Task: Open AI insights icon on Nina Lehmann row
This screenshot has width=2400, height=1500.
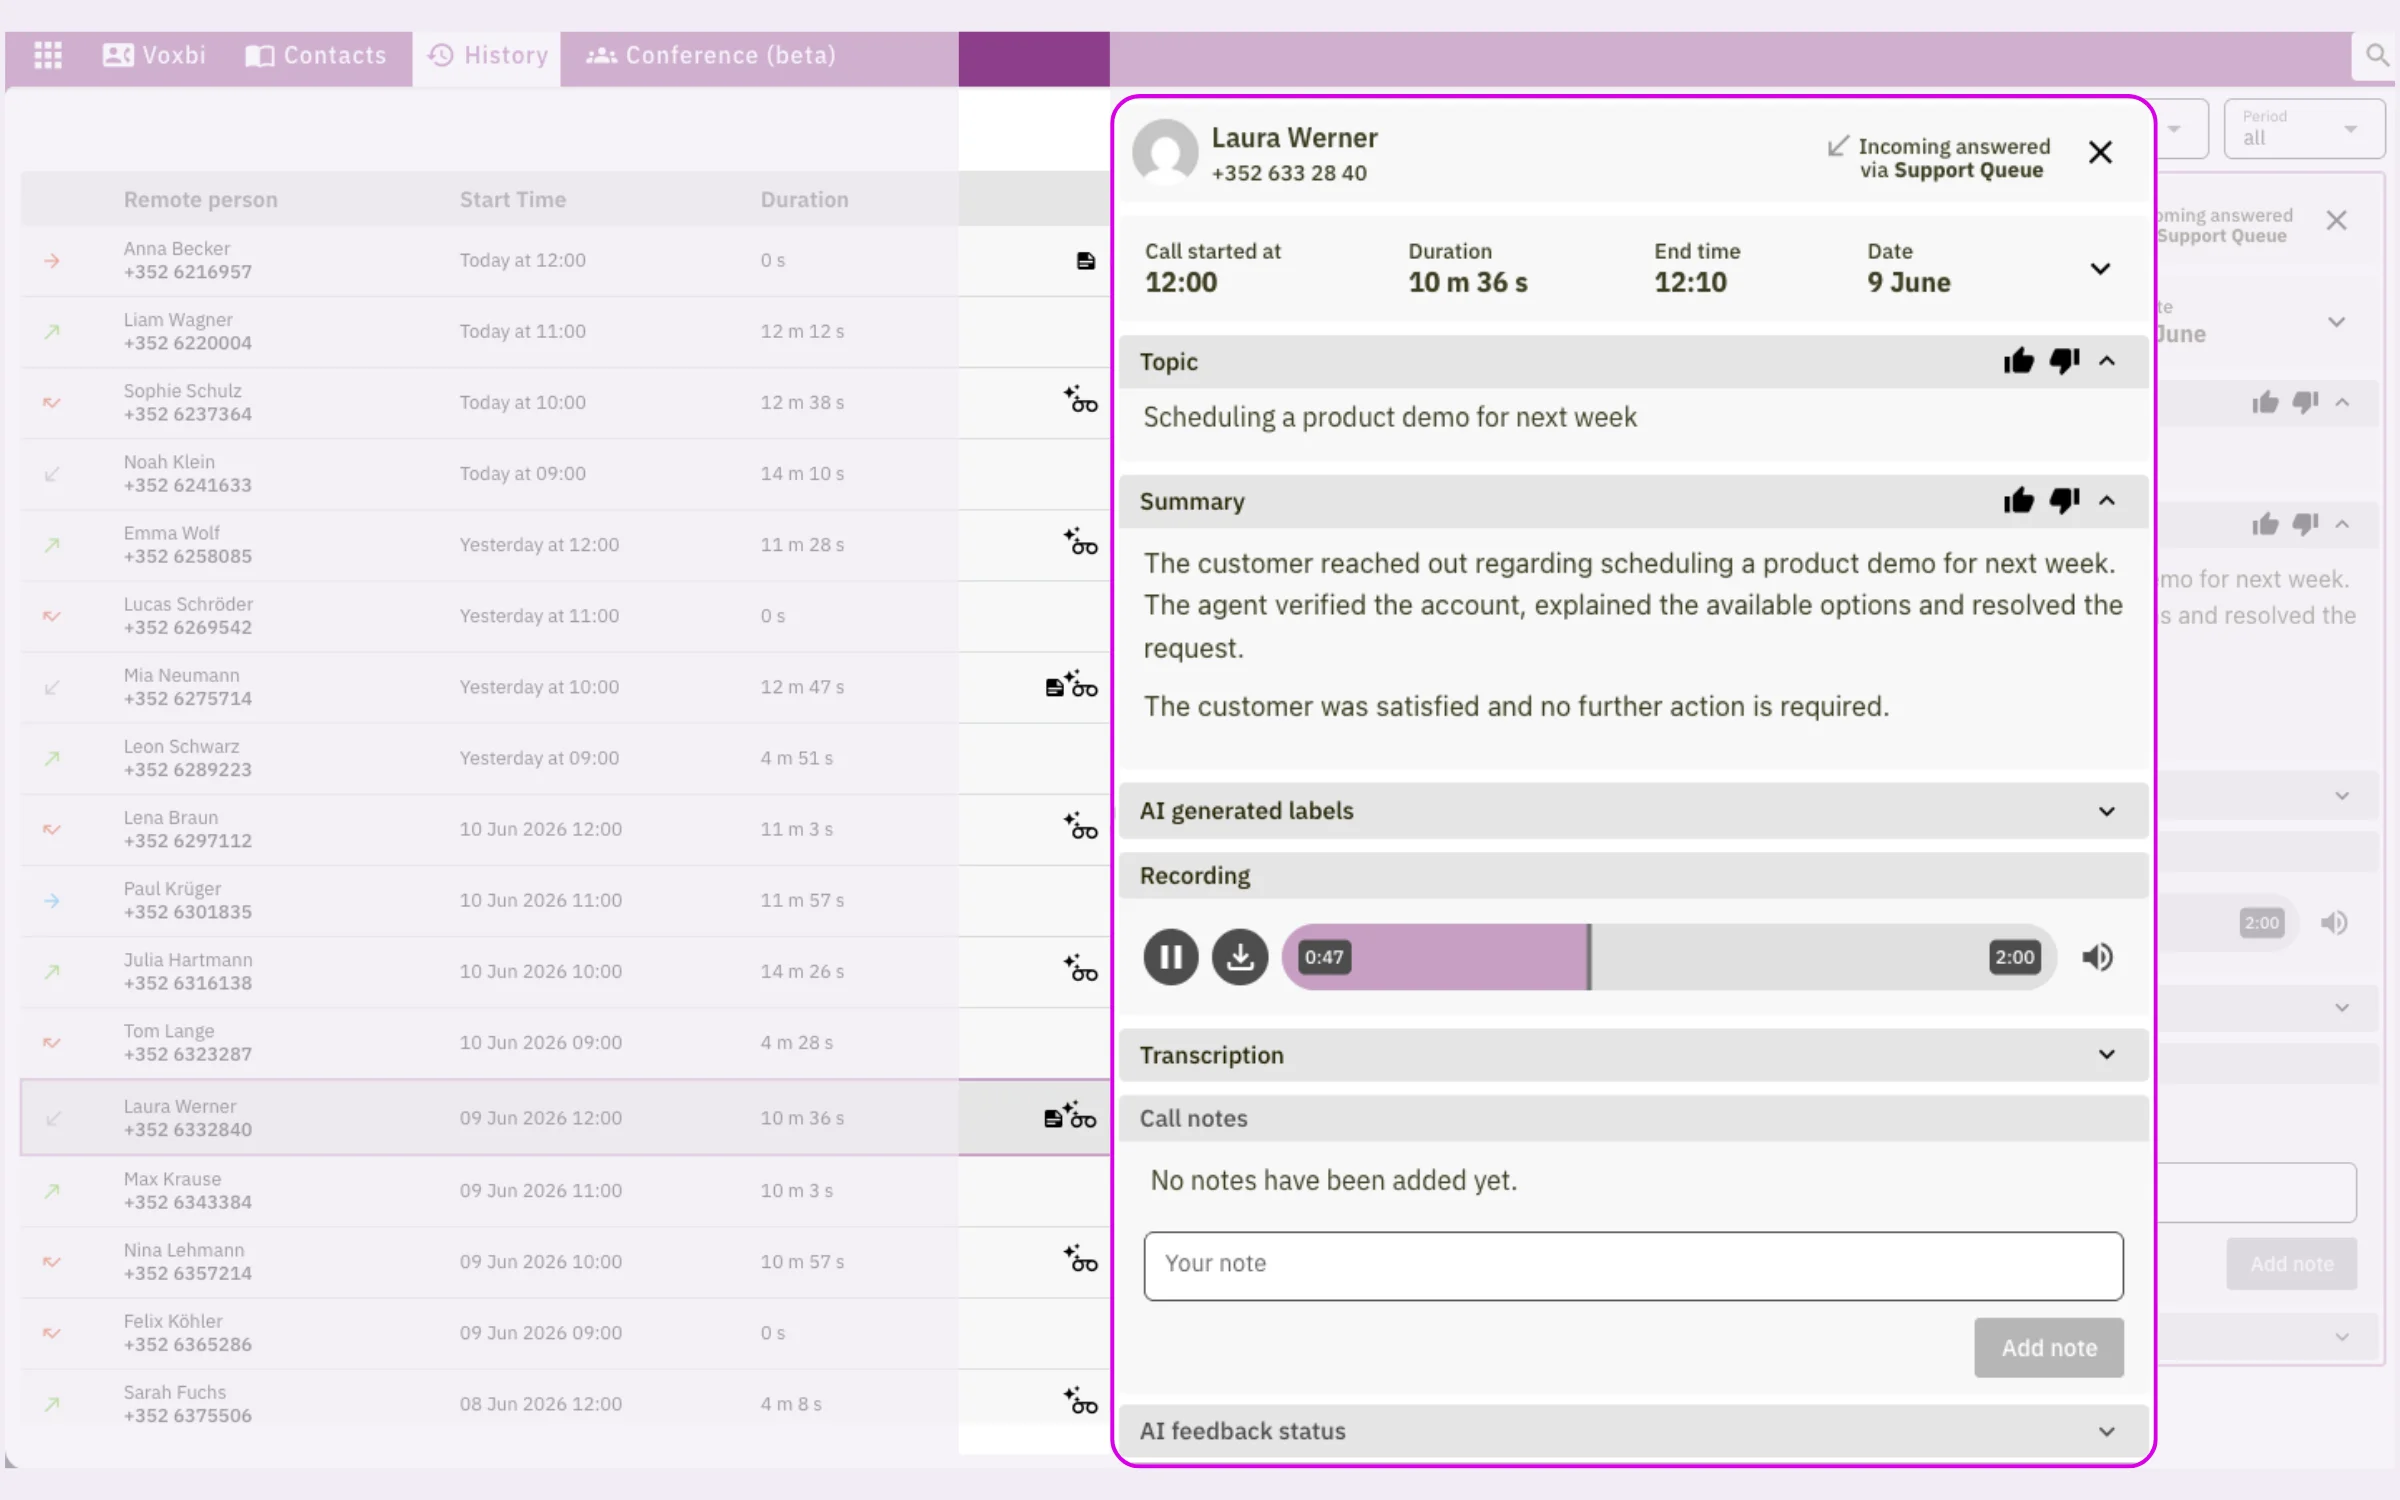Action: [x=1080, y=1258]
